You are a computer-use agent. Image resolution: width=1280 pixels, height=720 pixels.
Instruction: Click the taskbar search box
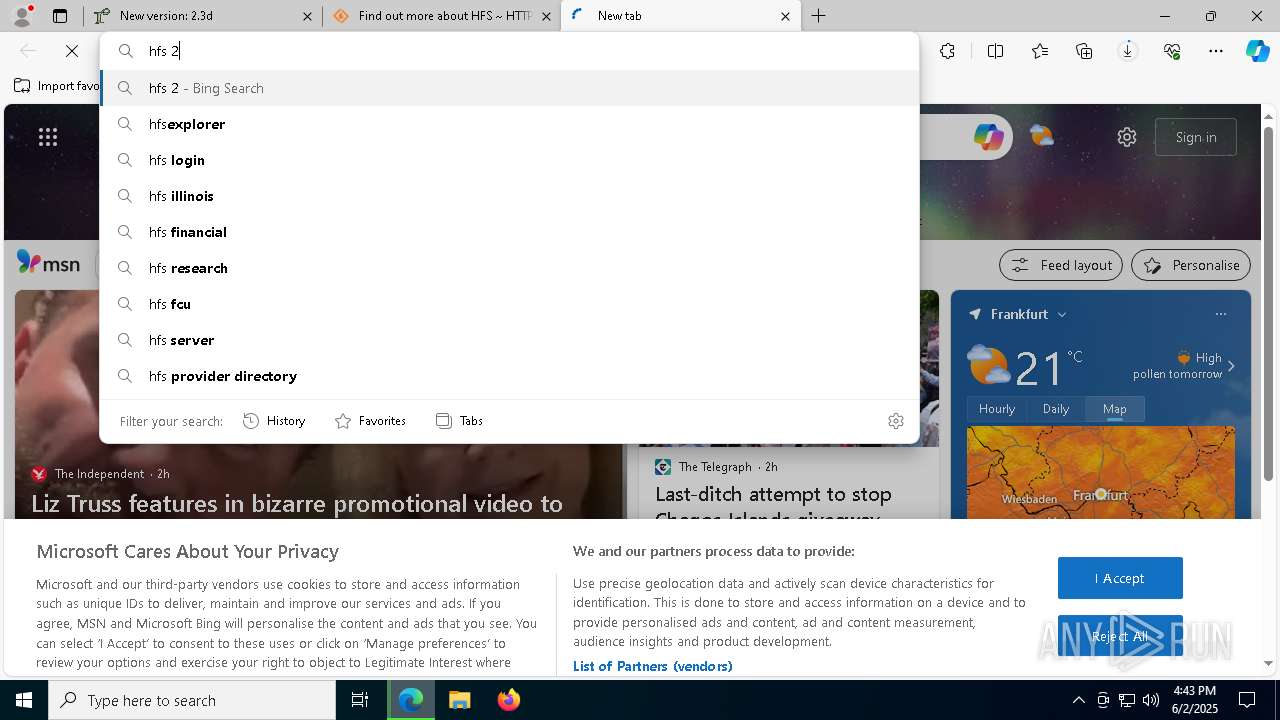[x=192, y=700]
